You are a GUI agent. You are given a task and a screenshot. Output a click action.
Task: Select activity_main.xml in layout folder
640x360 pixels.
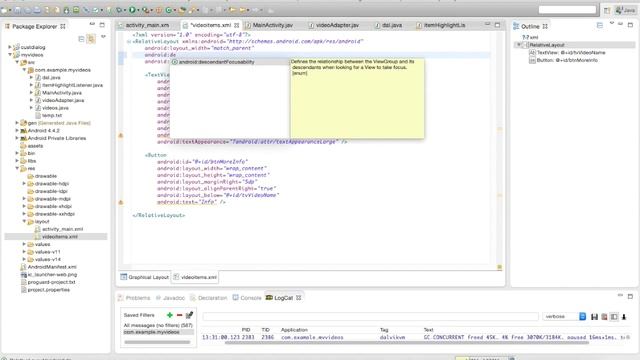click(x=59, y=229)
